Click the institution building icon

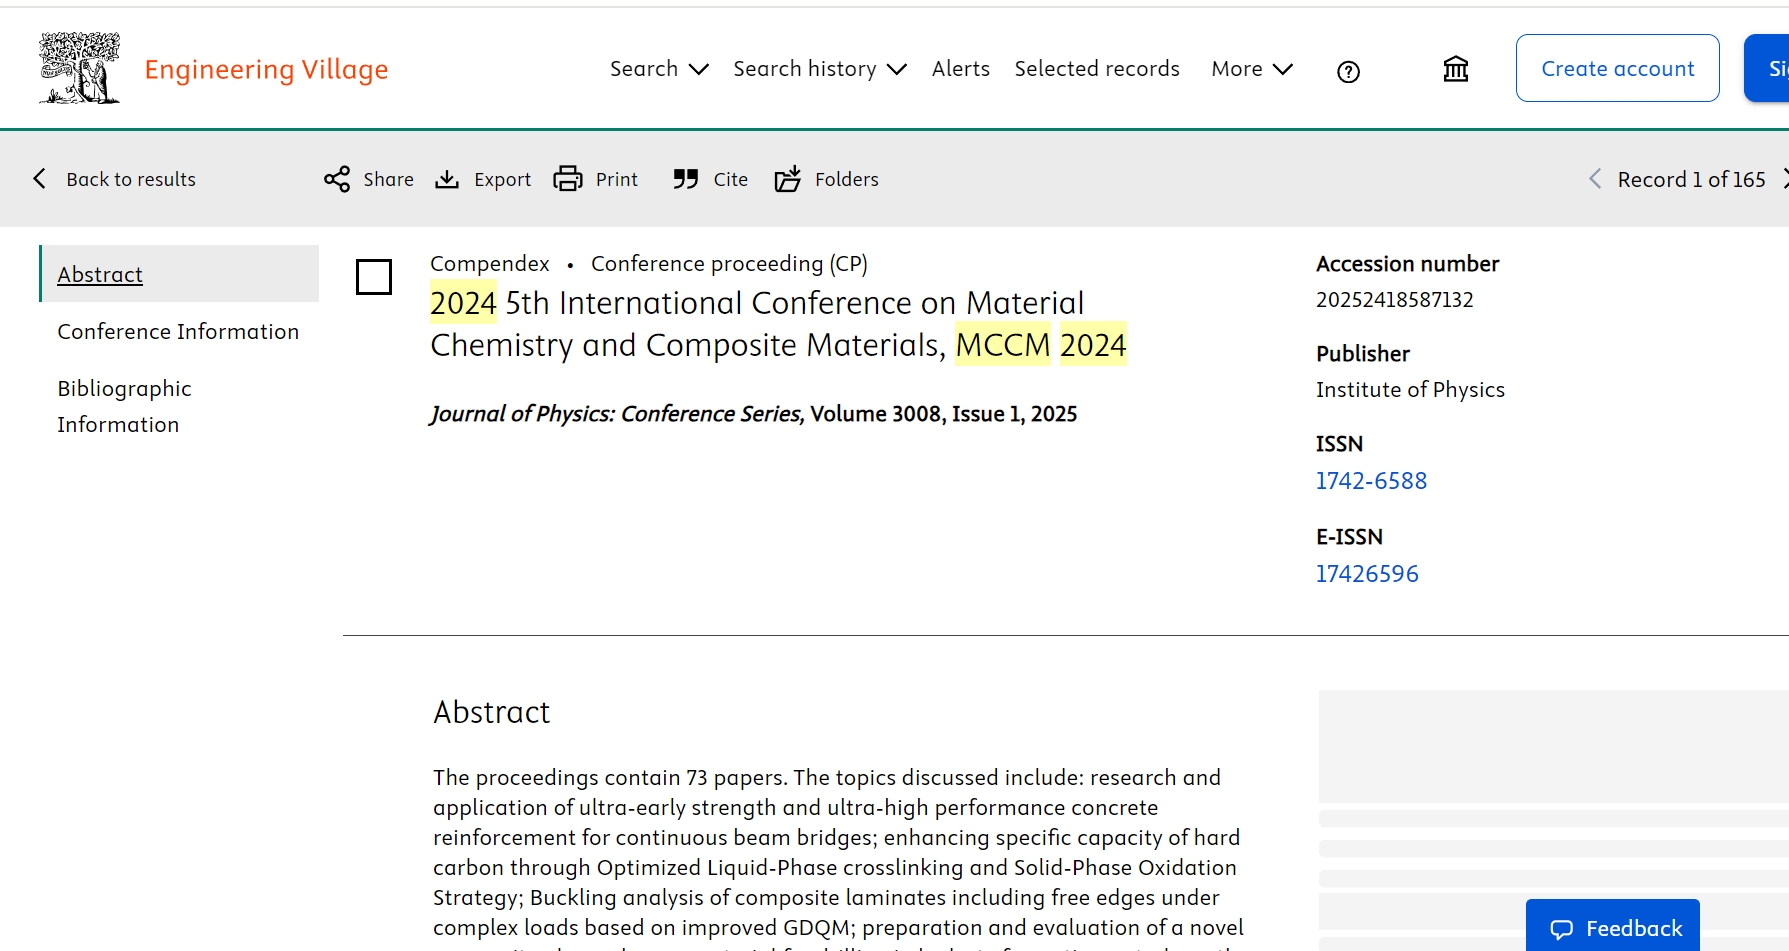[x=1455, y=69]
